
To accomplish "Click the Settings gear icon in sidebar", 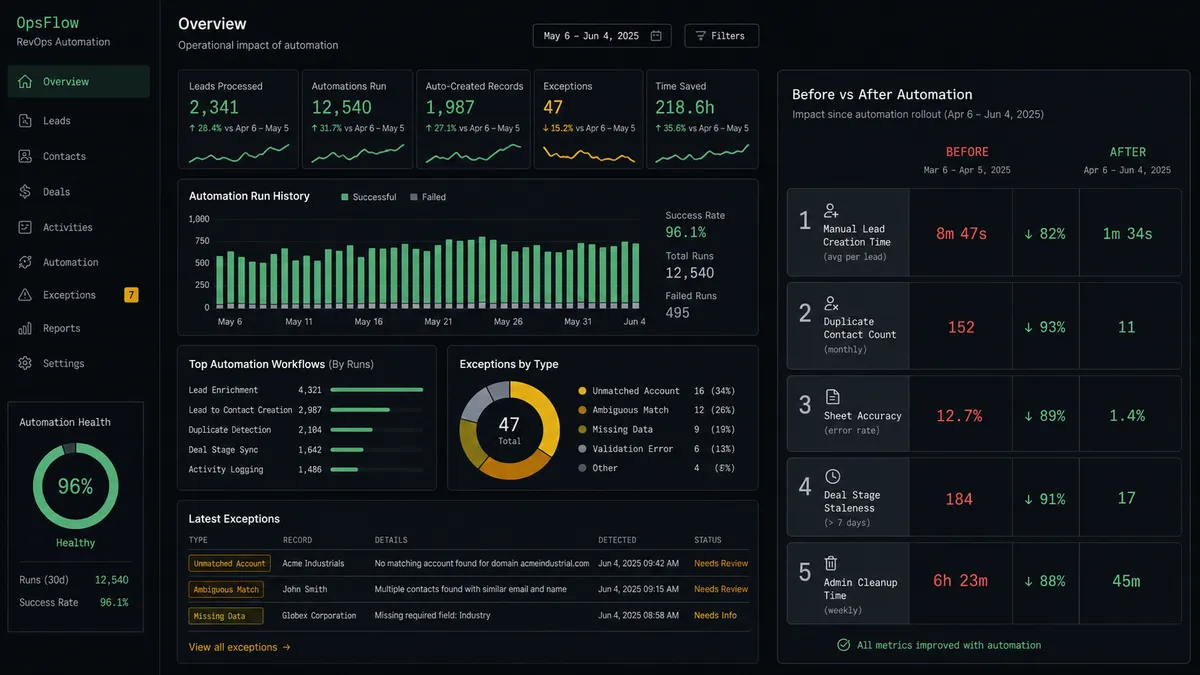I will pos(25,363).
